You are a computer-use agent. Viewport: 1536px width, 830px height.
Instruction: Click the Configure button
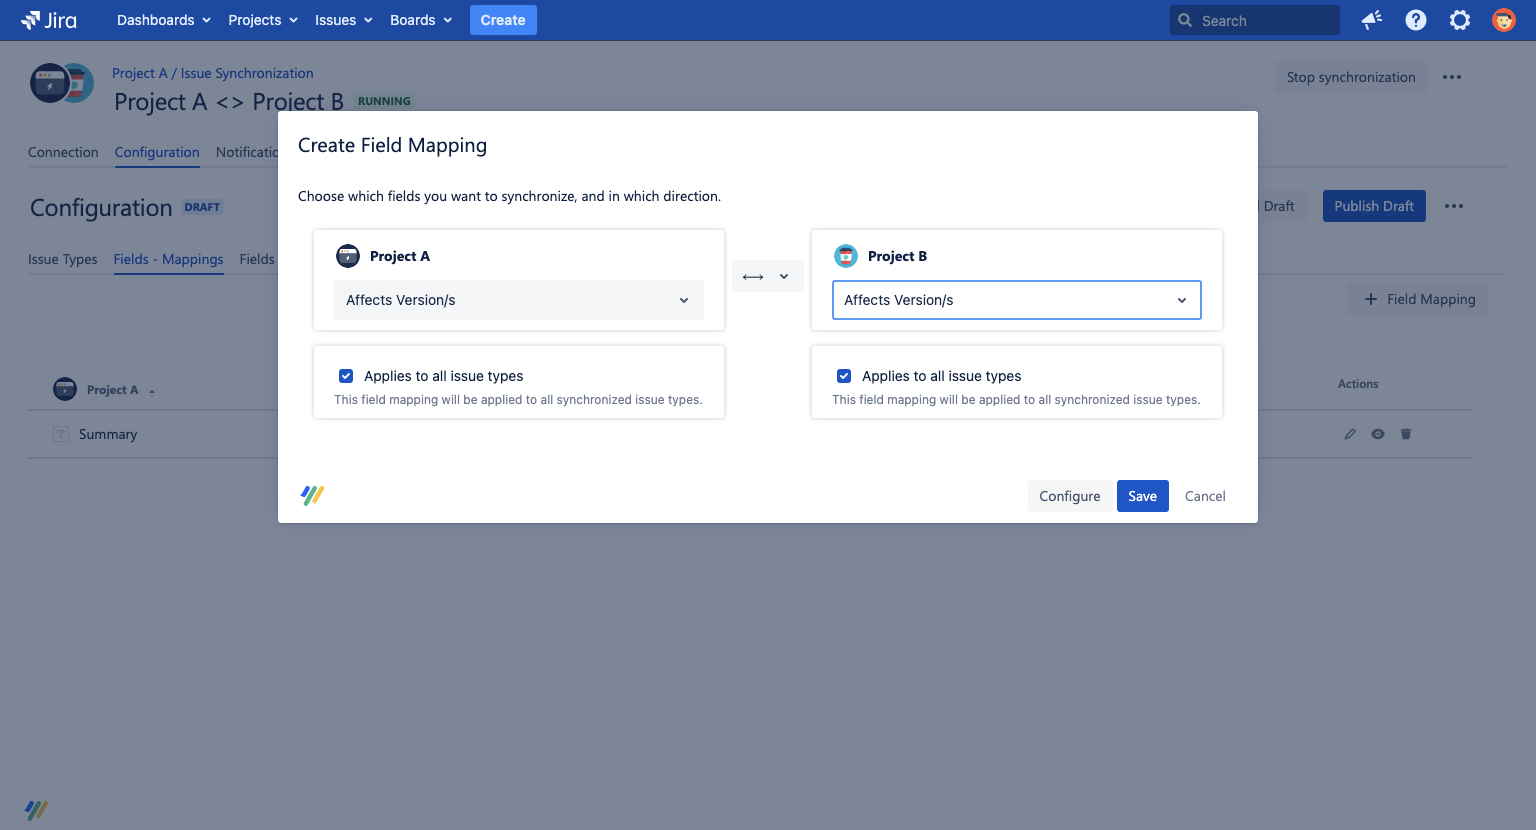(x=1069, y=496)
